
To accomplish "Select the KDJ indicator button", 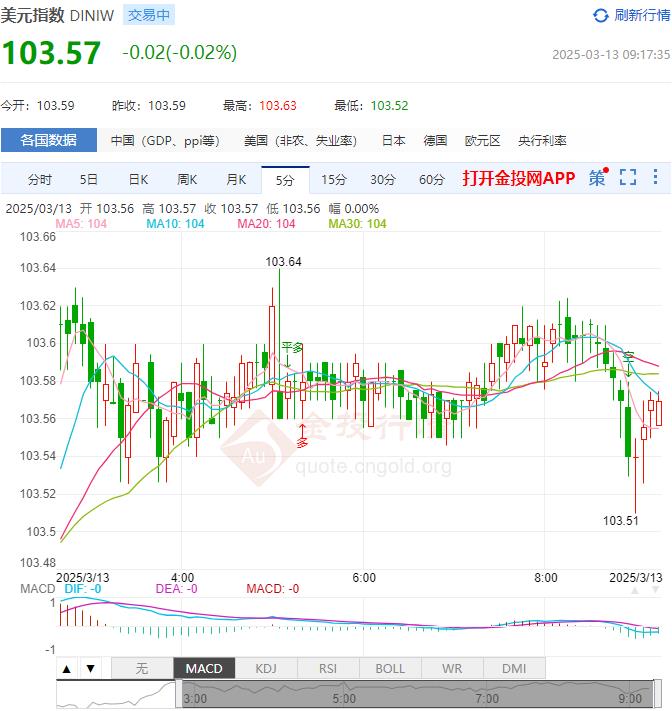I will [266, 668].
